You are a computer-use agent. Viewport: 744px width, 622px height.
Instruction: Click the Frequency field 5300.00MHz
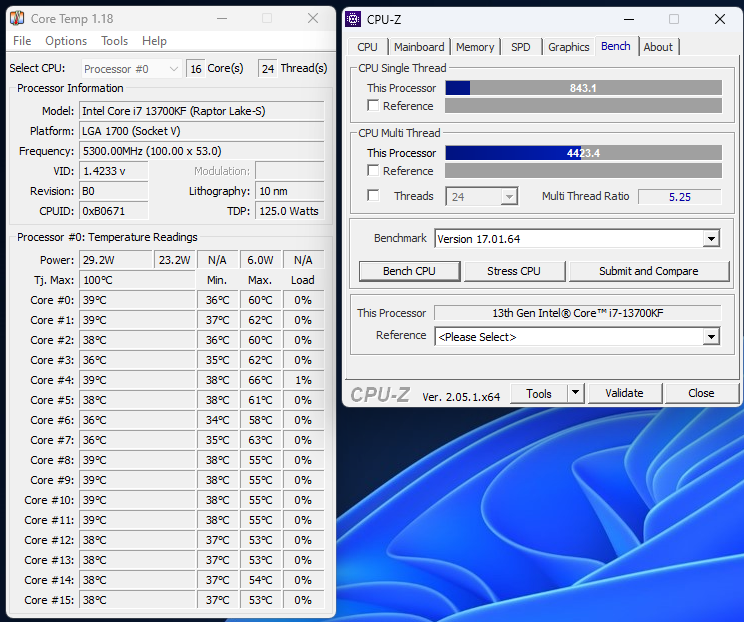(202, 151)
